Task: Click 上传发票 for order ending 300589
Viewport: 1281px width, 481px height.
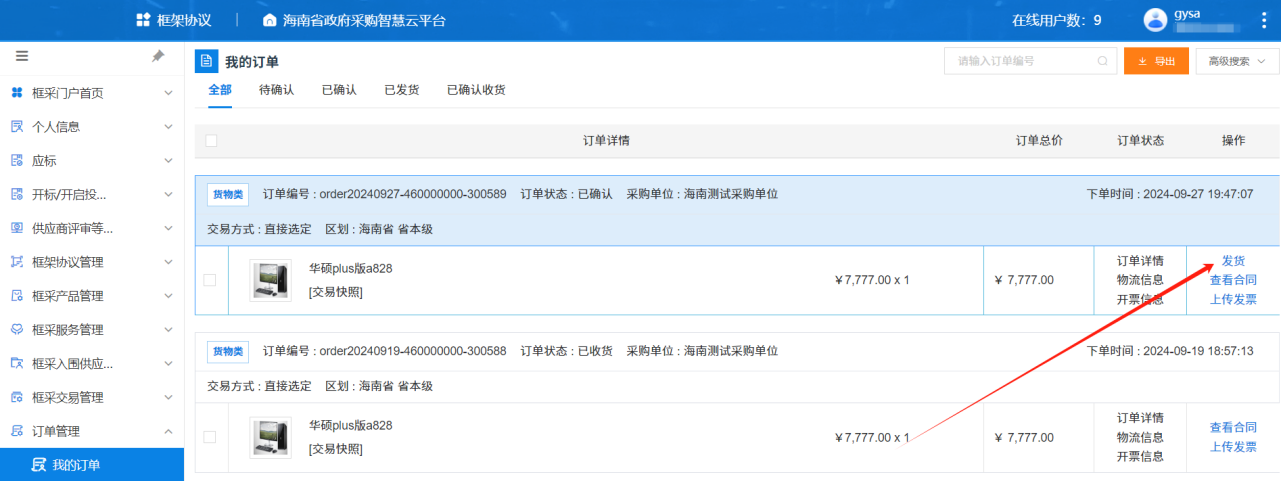Action: 1233,299
